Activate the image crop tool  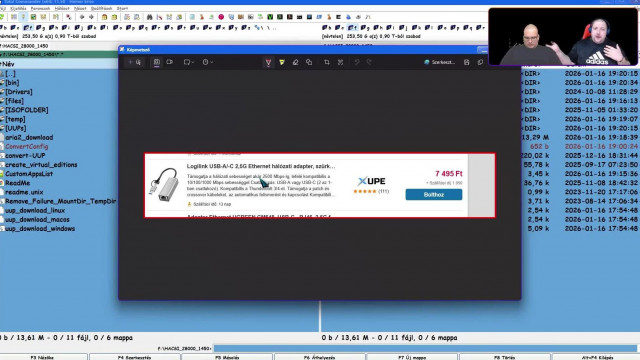coord(327,62)
